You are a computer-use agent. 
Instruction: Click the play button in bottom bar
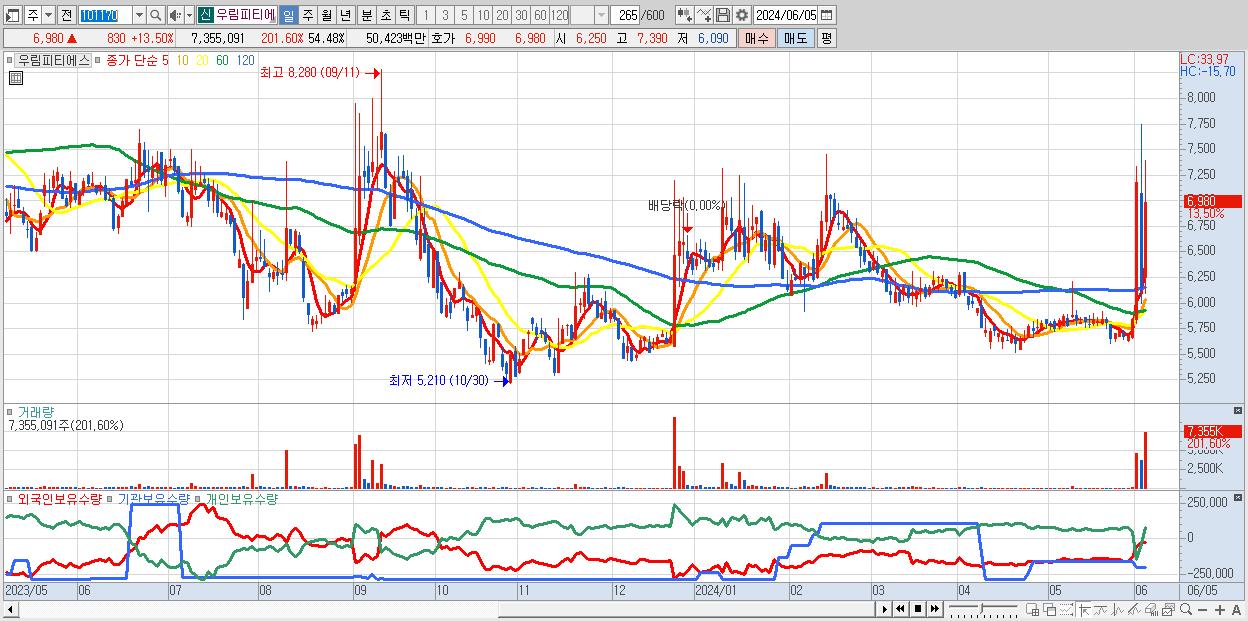(x=885, y=609)
